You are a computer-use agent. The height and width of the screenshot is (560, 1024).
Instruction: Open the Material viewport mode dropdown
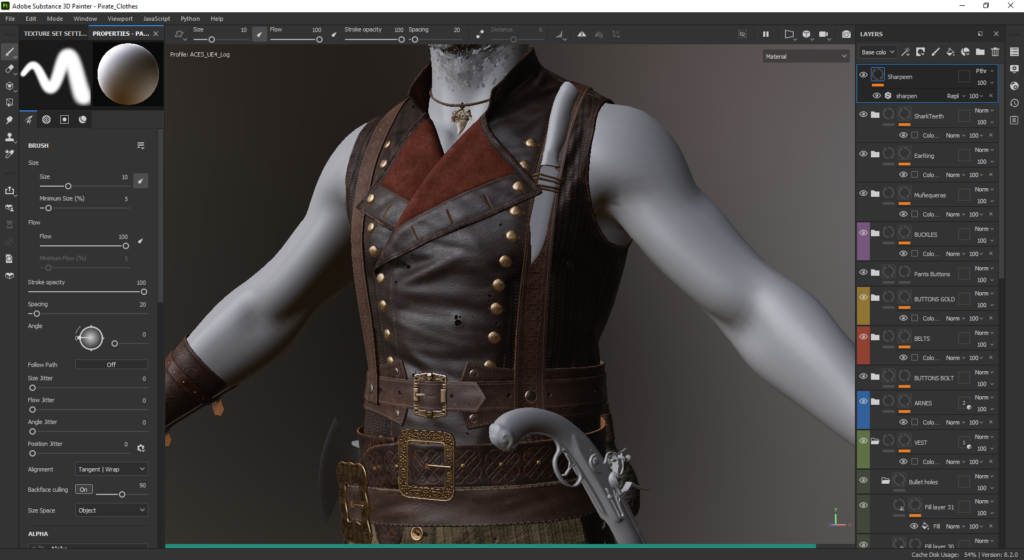(806, 57)
